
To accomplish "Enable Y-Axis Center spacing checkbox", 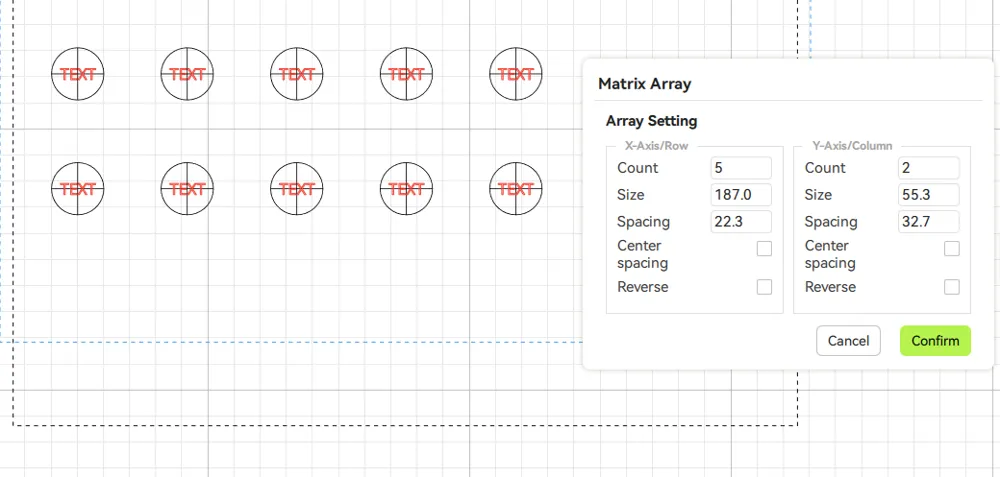I will coord(952,249).
